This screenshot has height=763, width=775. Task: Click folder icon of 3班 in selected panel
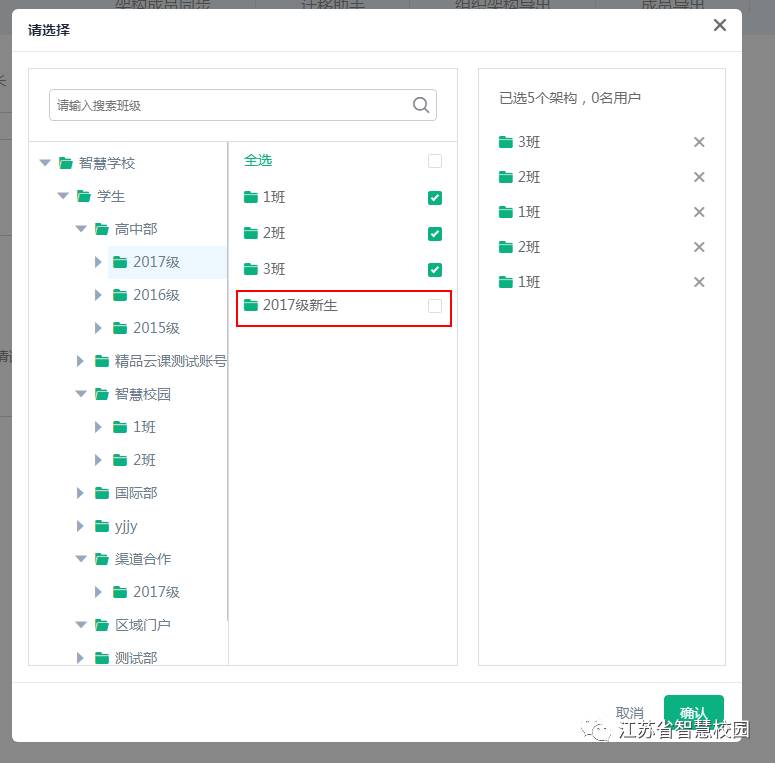(506, 142)
